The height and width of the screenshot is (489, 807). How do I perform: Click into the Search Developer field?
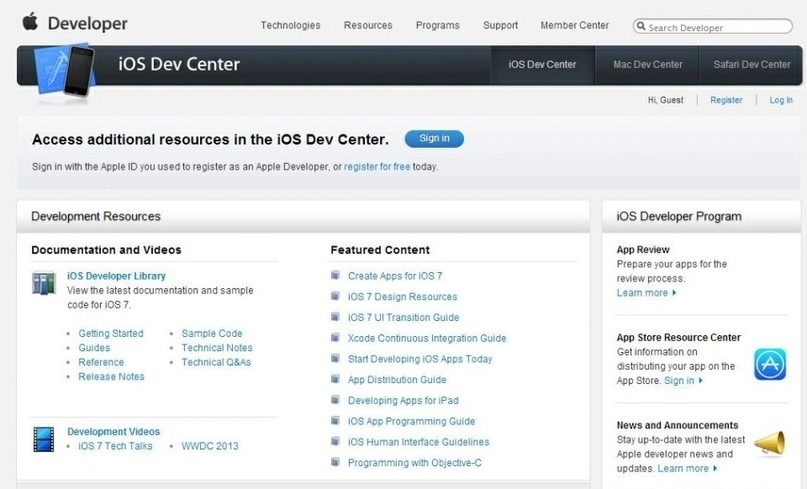(x=713, y=26)
